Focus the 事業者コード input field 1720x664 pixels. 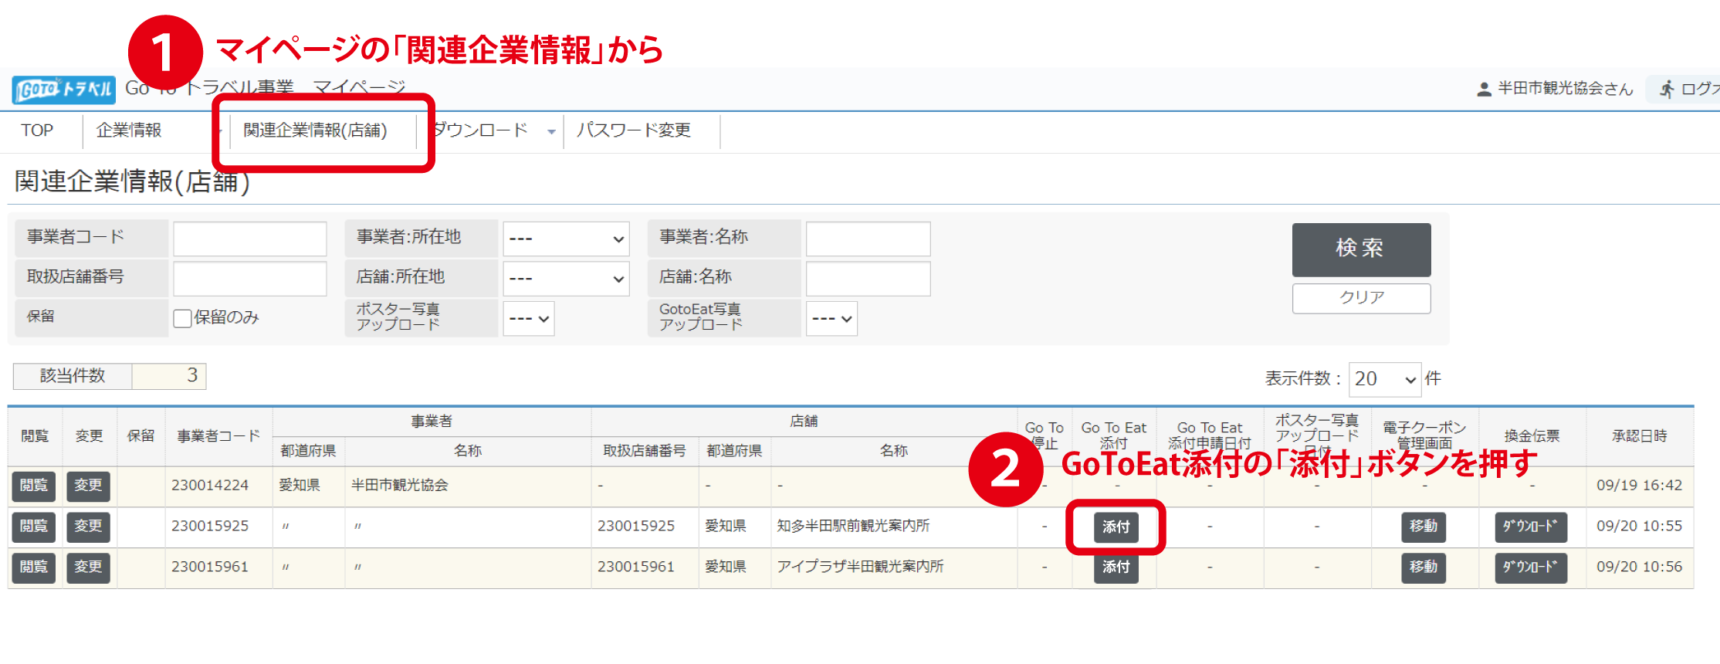pyautogui.click(x=249, y=239)
